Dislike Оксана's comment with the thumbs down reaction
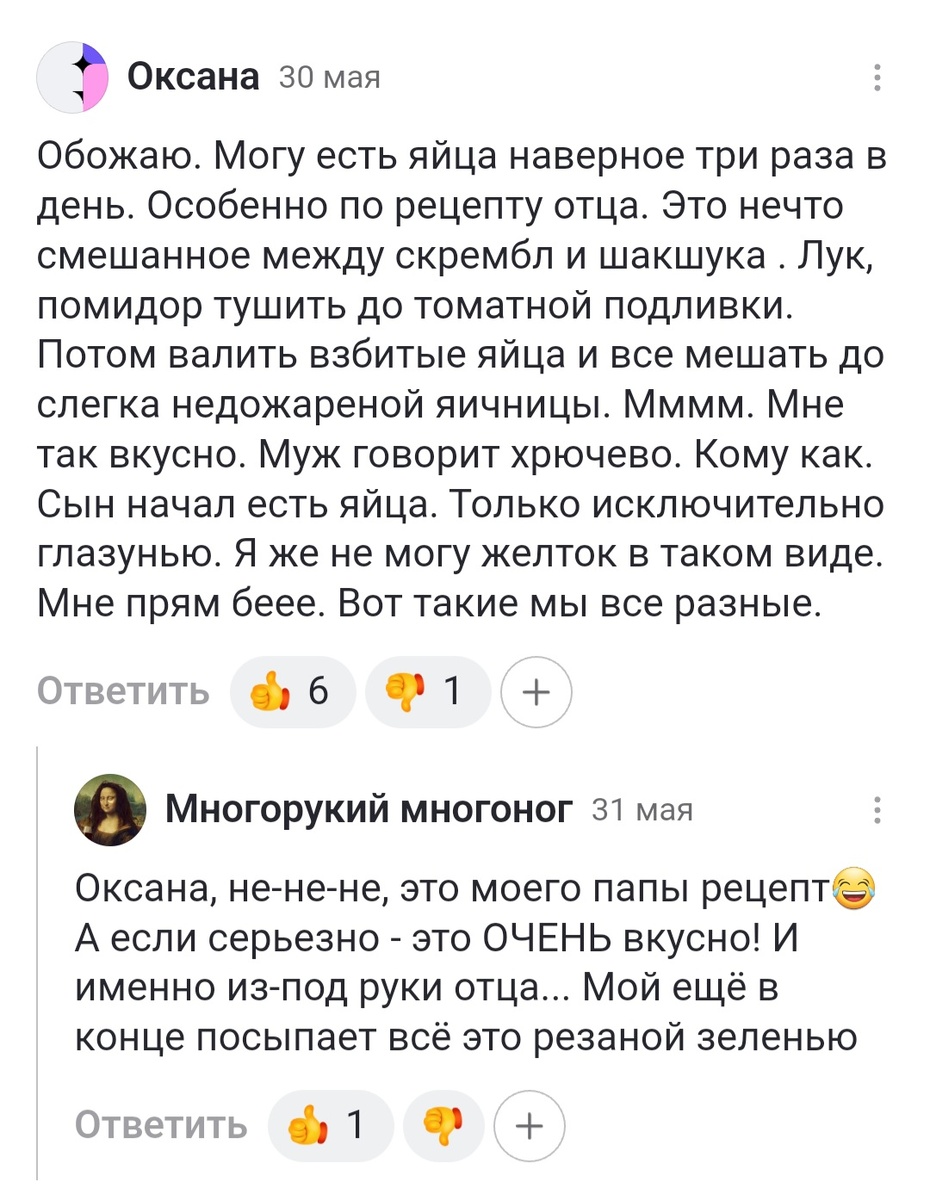The width and height of the screenshot is (930, 1200). [427, 691]
